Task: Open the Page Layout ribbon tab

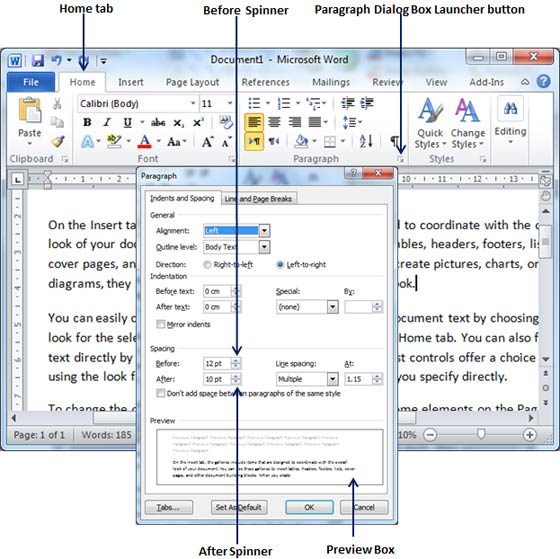Action: click(192, 82)
